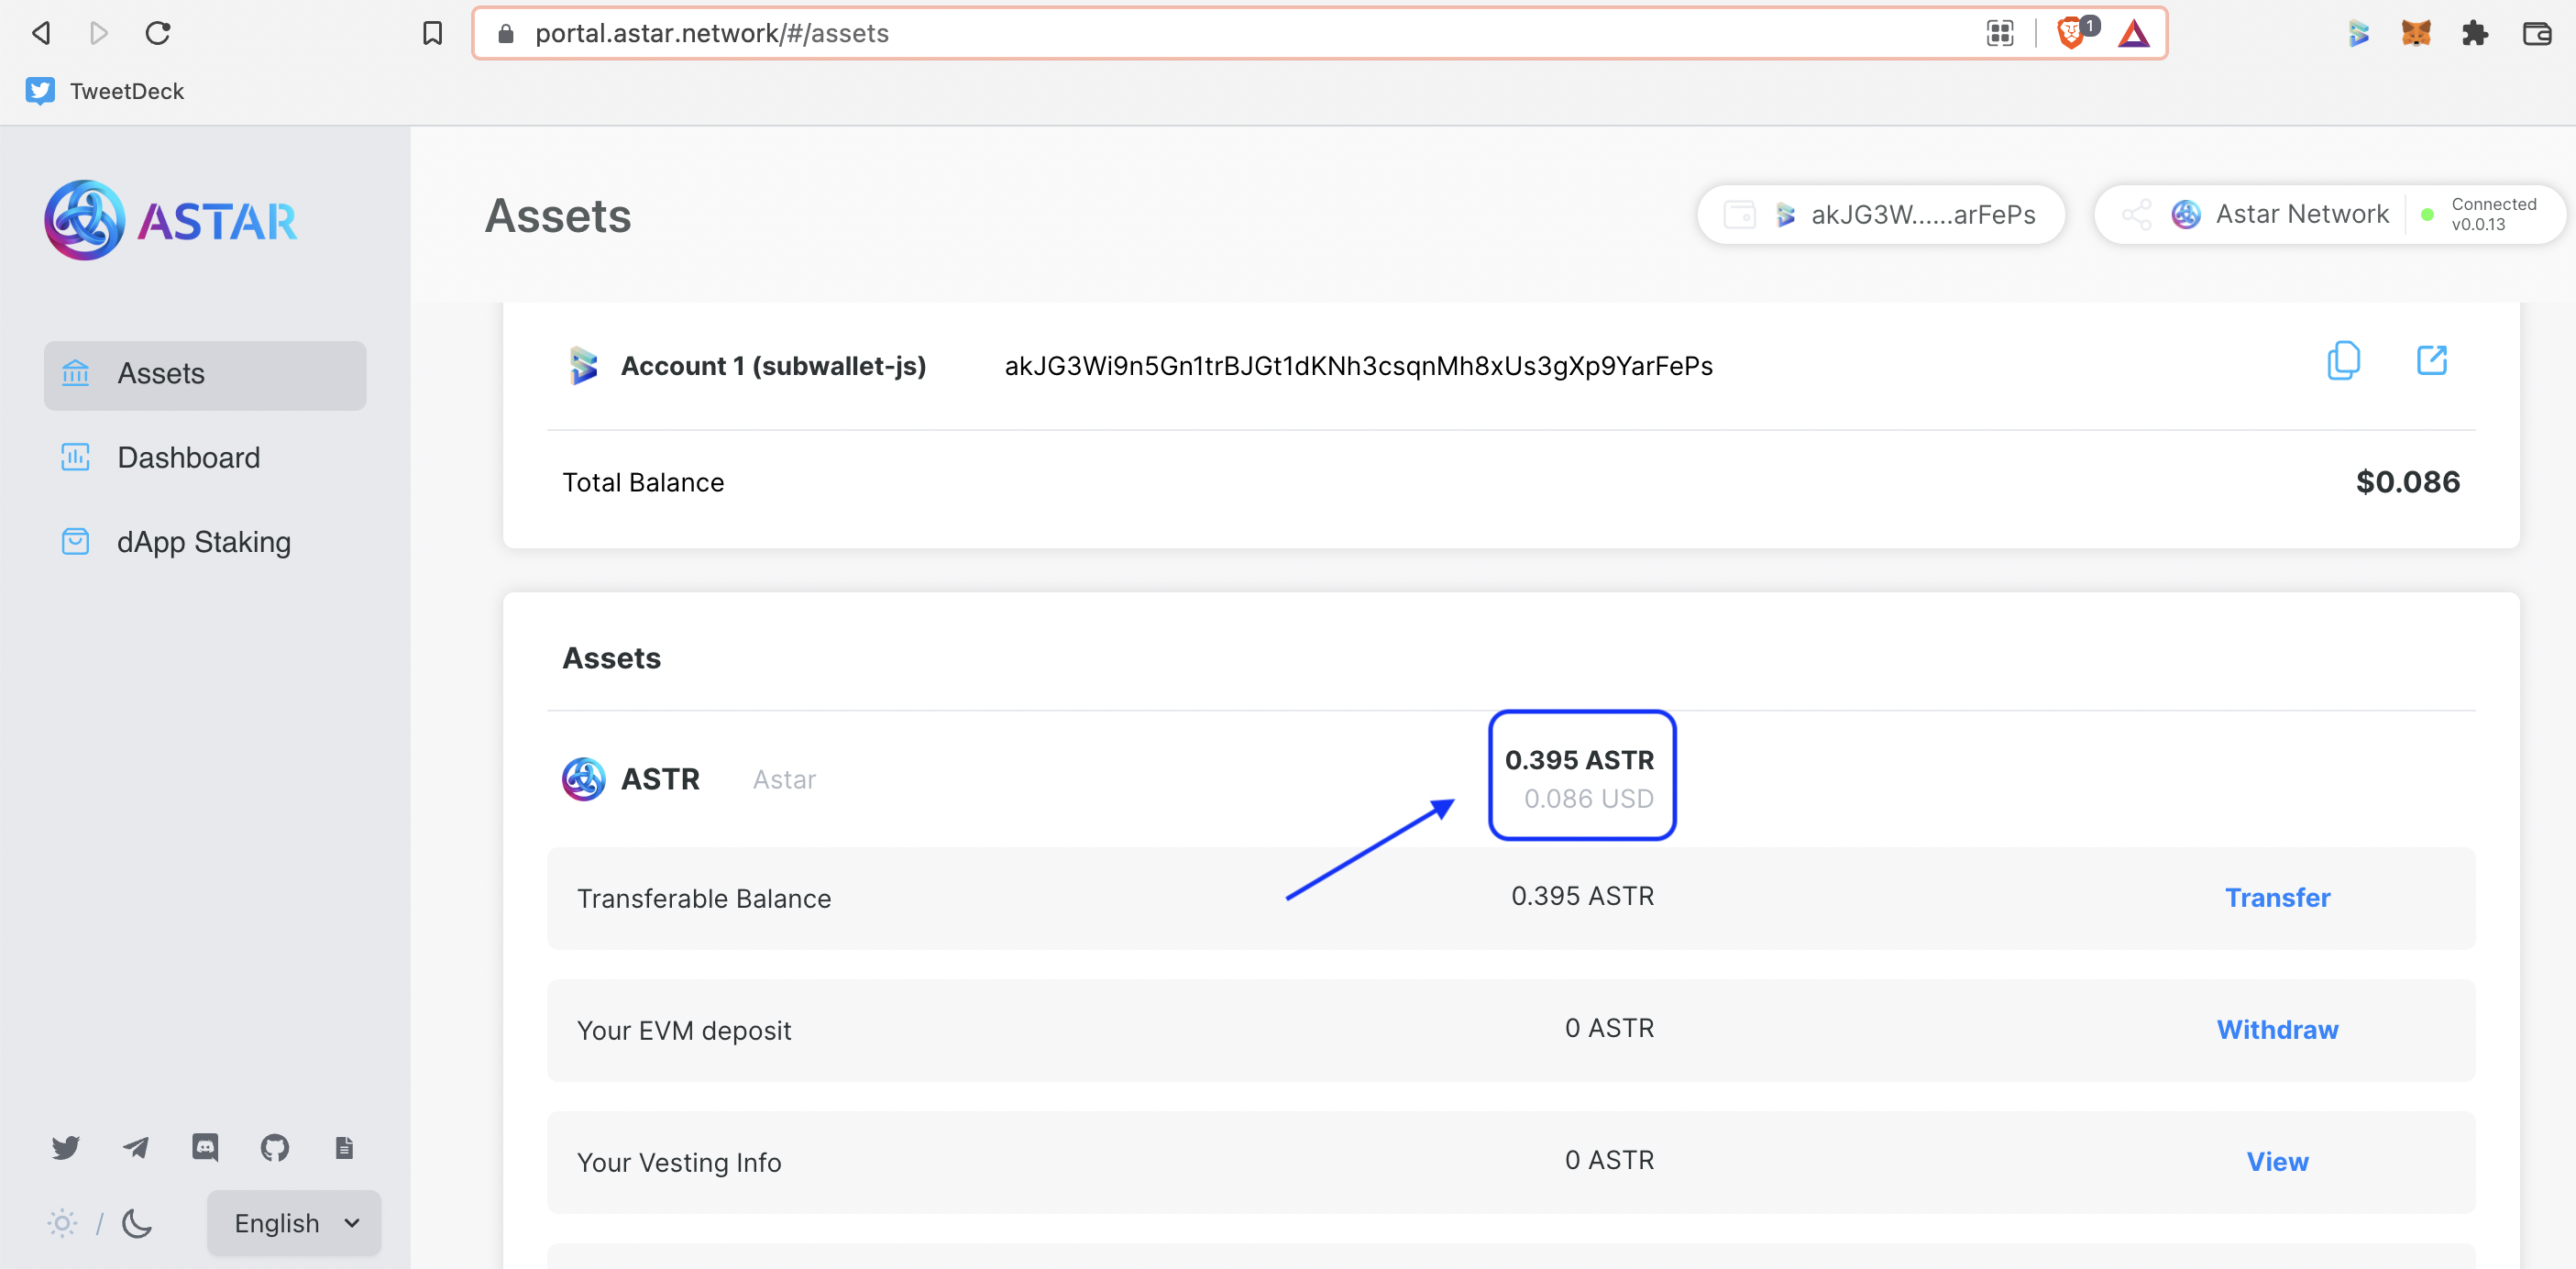Open the TweetDeck bookmark
This screenshot has height=1269, width=2576.
click(x=105, y=91)
